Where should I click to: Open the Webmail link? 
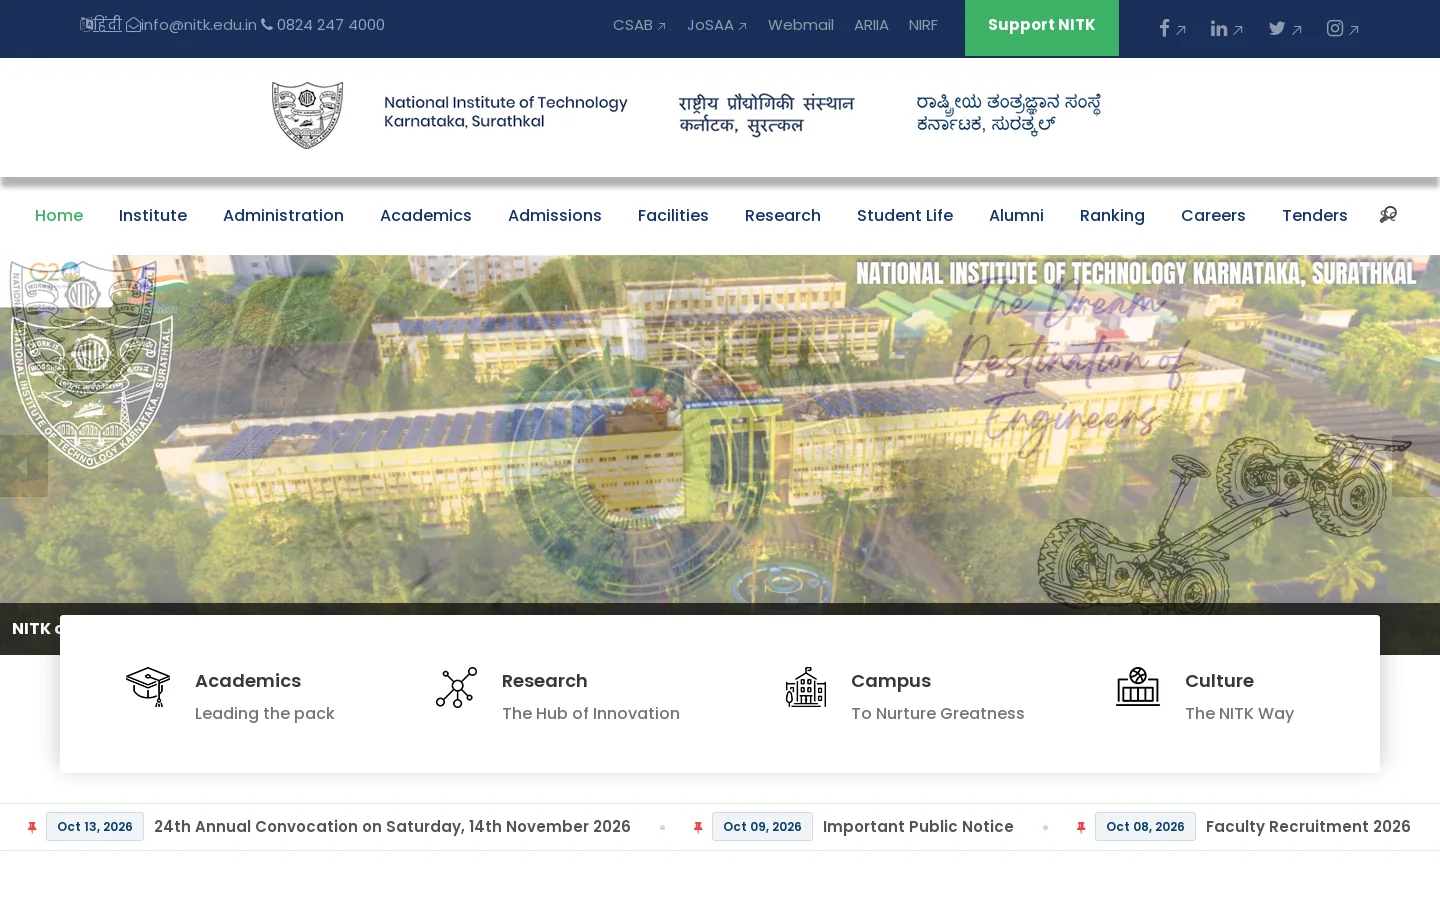tap(801, 25)
